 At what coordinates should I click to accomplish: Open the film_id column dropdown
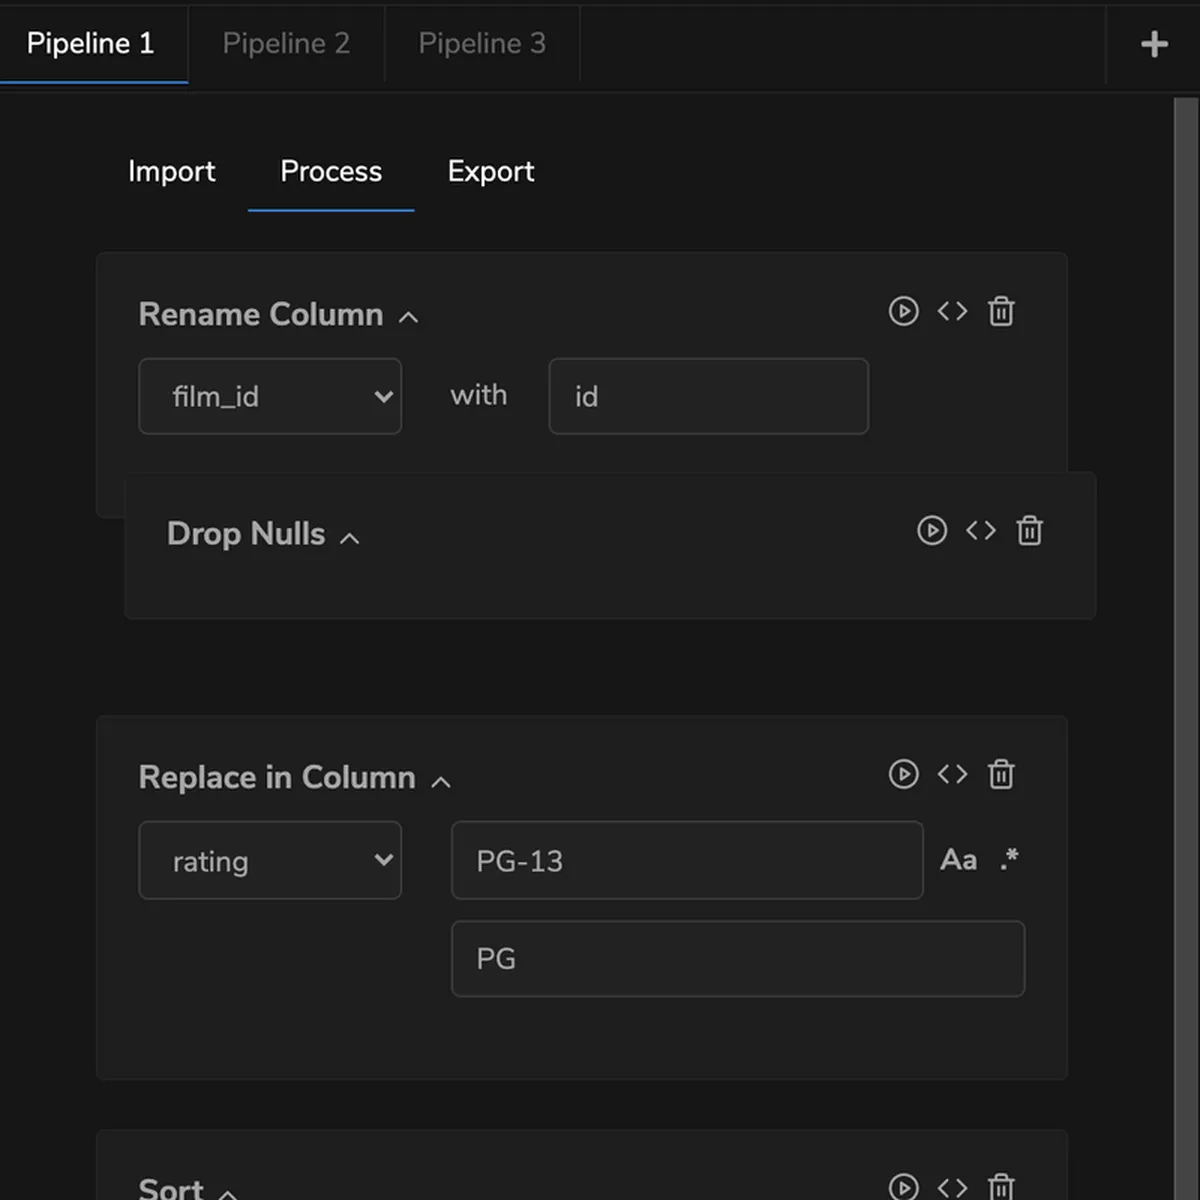(x=270, y=396)
